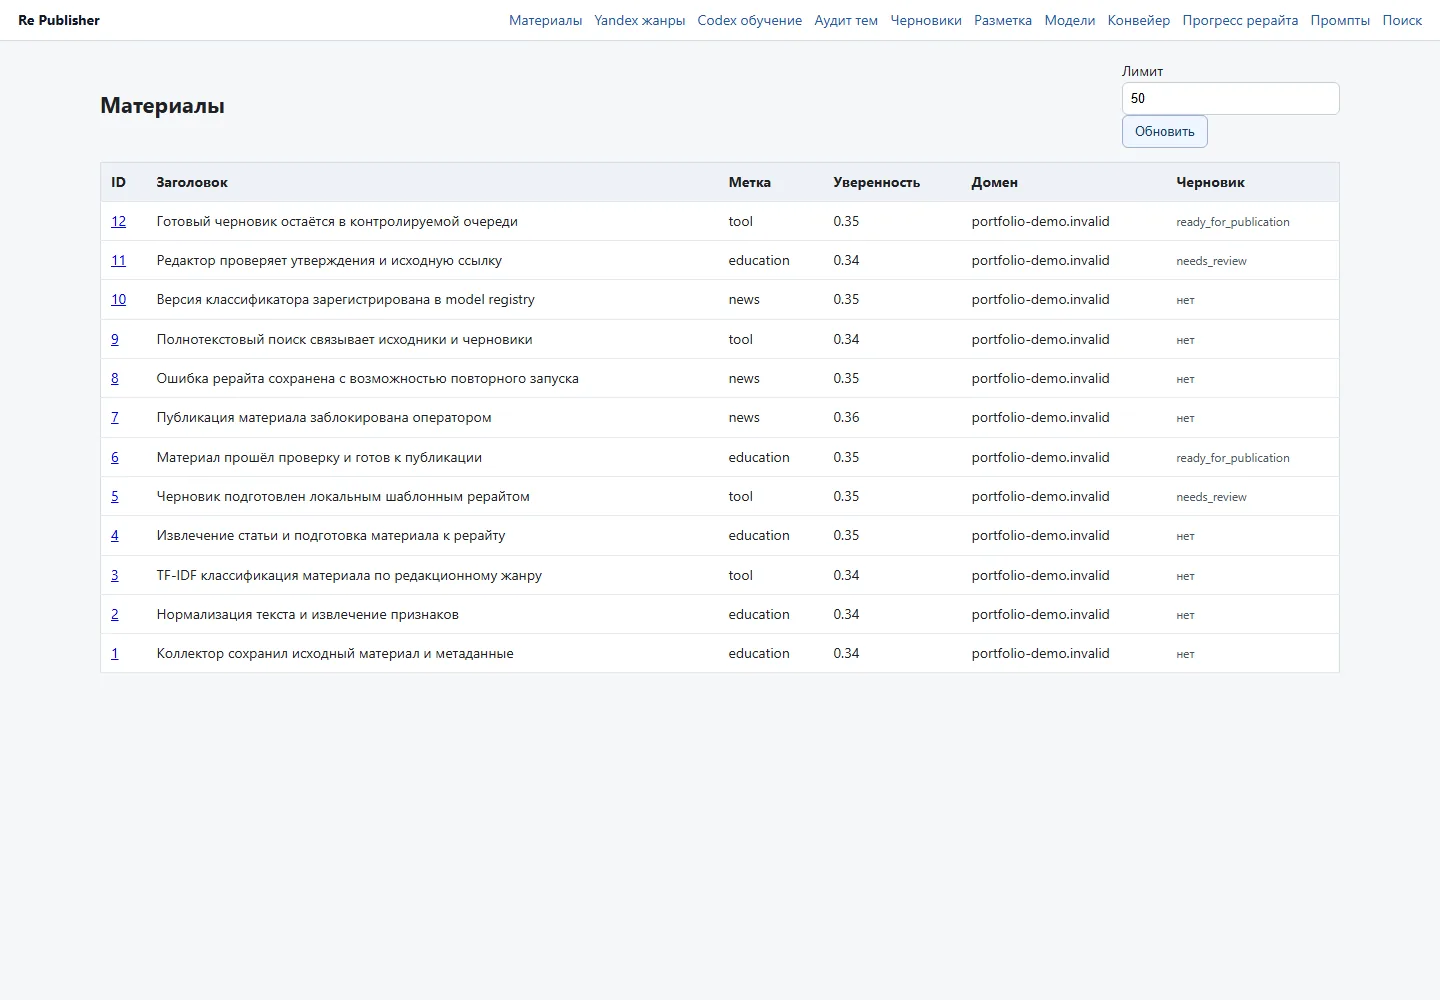
Task: Select title 'Черновик подготовлен локальным шаблонным рерайтом'
Action: tap(343, 496)
